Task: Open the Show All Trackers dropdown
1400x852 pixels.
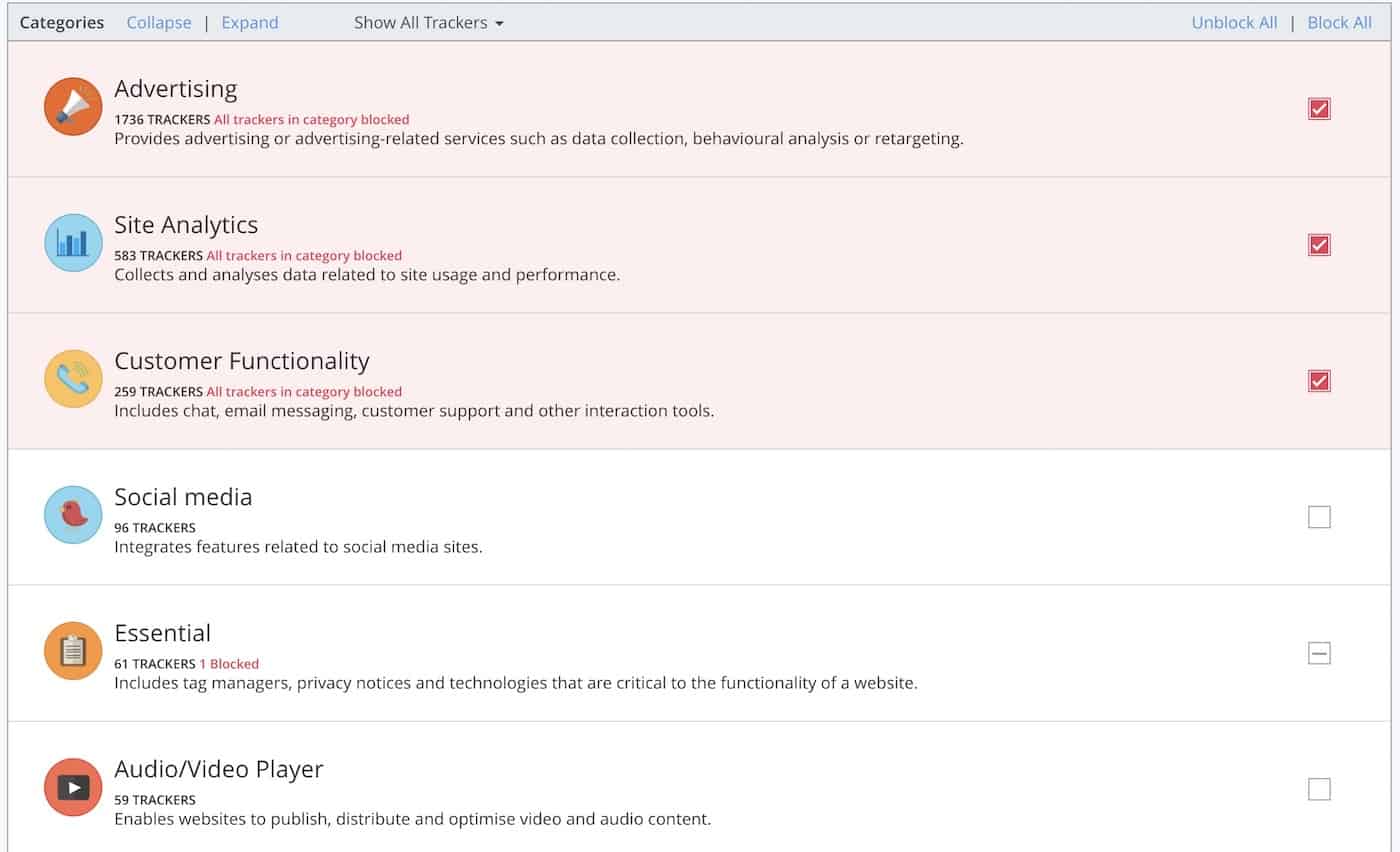Action: coord(428,22)
